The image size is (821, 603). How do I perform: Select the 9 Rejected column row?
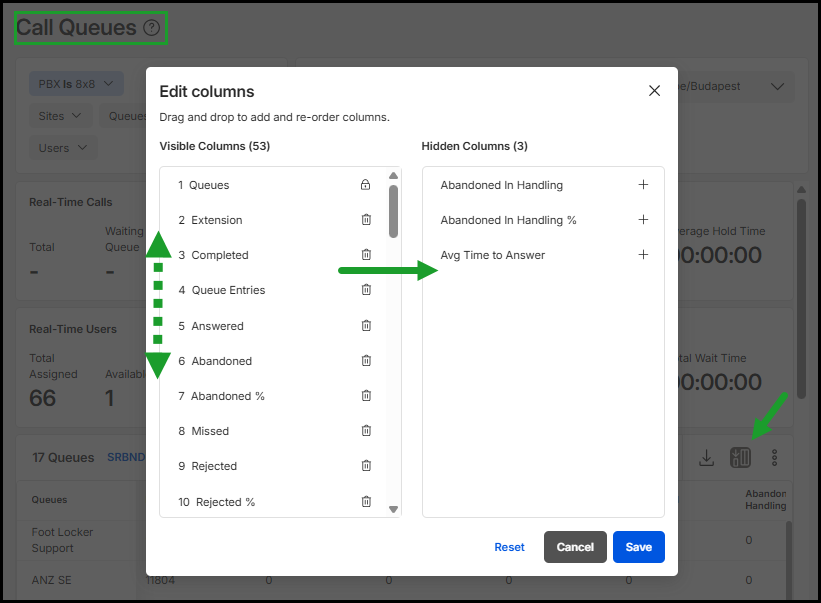[x=274, y=466]
